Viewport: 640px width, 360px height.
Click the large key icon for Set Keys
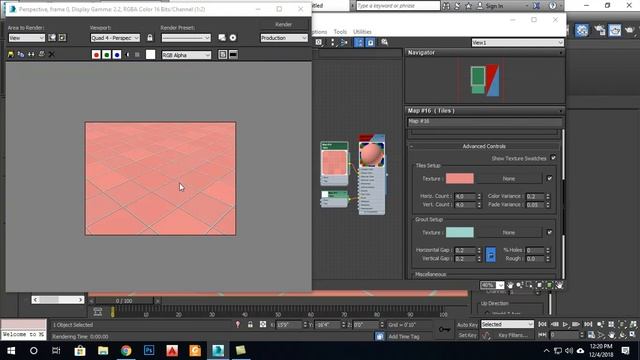click(x=444, y=329)
